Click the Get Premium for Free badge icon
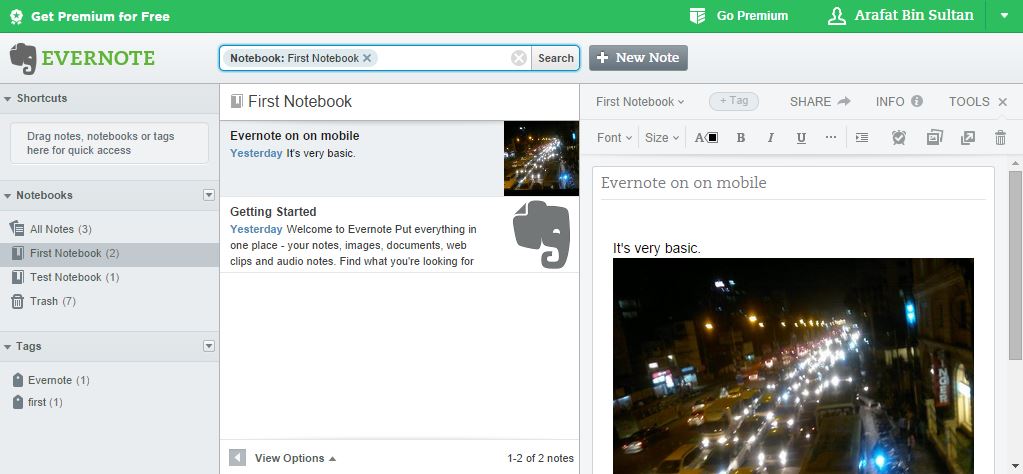This screenshot has width=1023, height=474. (16, 16)
